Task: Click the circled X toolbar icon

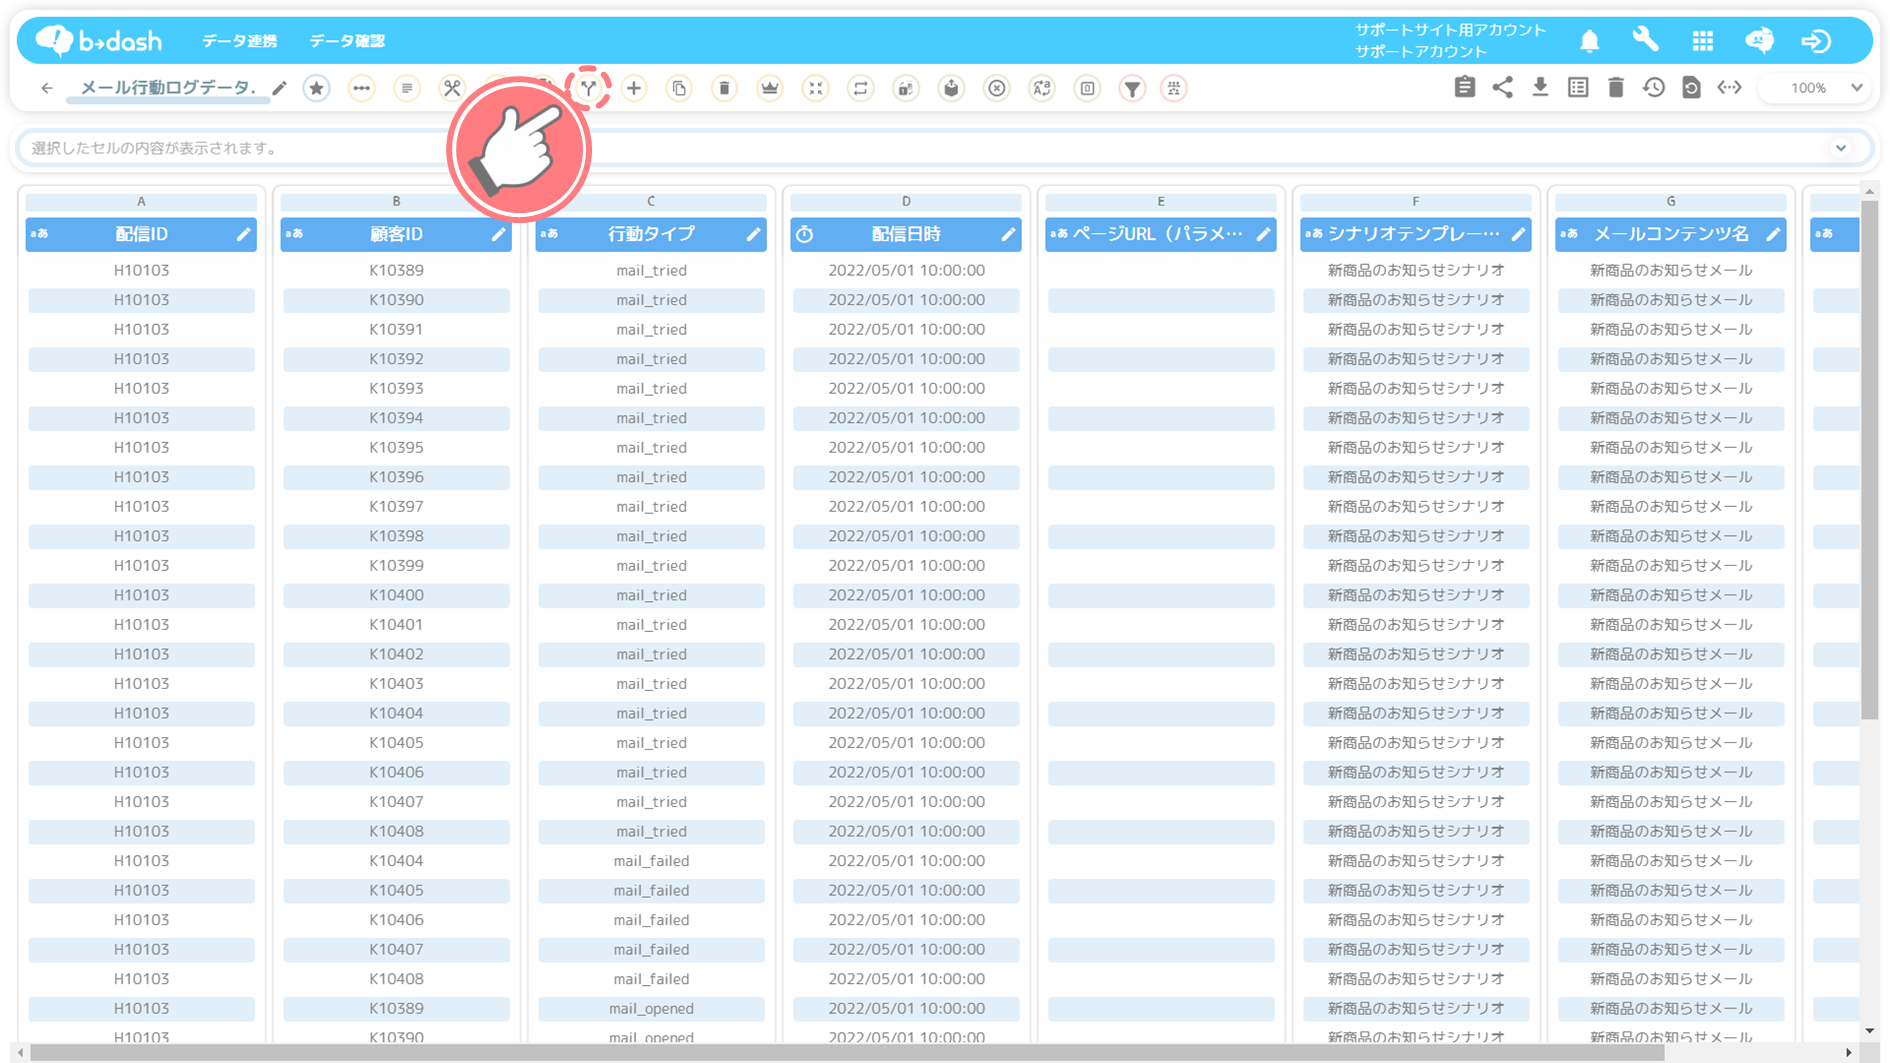Action: pyautogui.click(x=997, y=88)
